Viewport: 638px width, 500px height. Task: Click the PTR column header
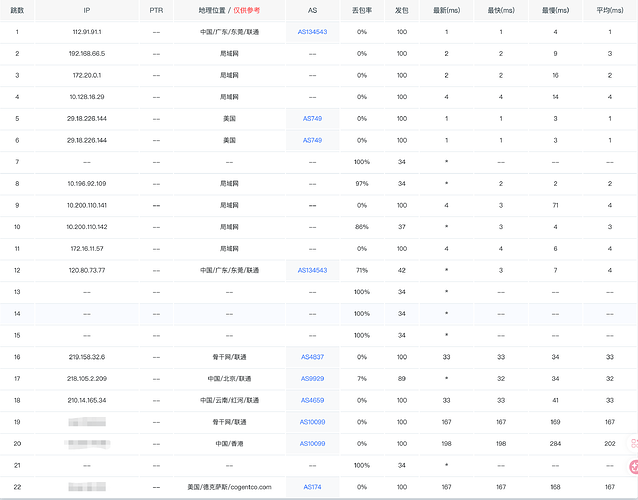(156, 10)
